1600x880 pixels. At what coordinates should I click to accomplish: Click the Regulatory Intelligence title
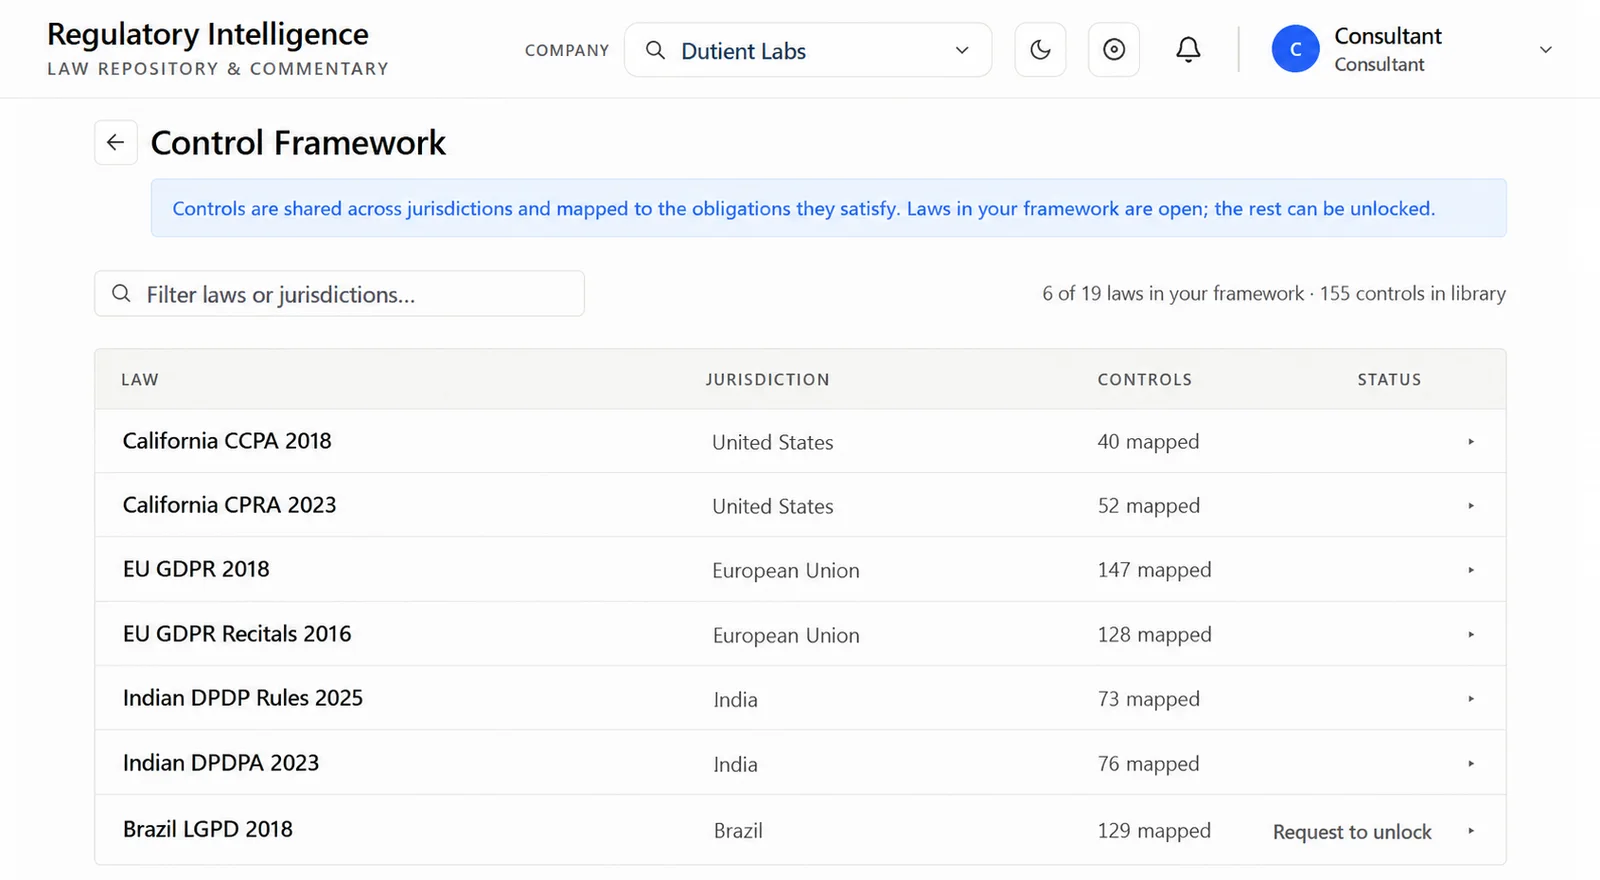[208, 34]
